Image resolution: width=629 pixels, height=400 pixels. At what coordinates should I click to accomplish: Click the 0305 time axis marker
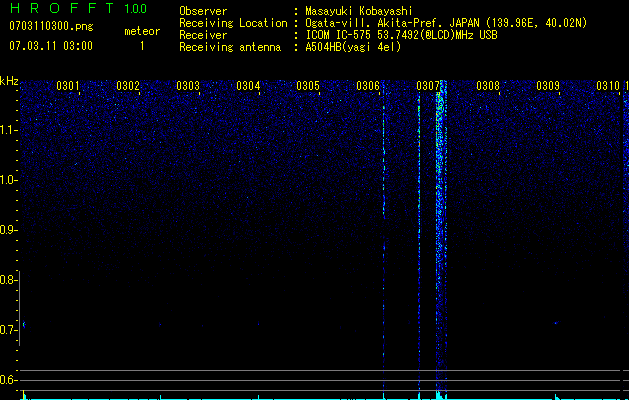tap(308, 86)
